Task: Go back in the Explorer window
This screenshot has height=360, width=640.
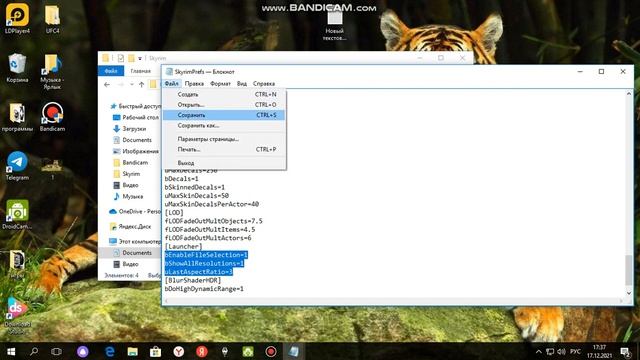Action: pyautogui.click(x=107, y=84)
